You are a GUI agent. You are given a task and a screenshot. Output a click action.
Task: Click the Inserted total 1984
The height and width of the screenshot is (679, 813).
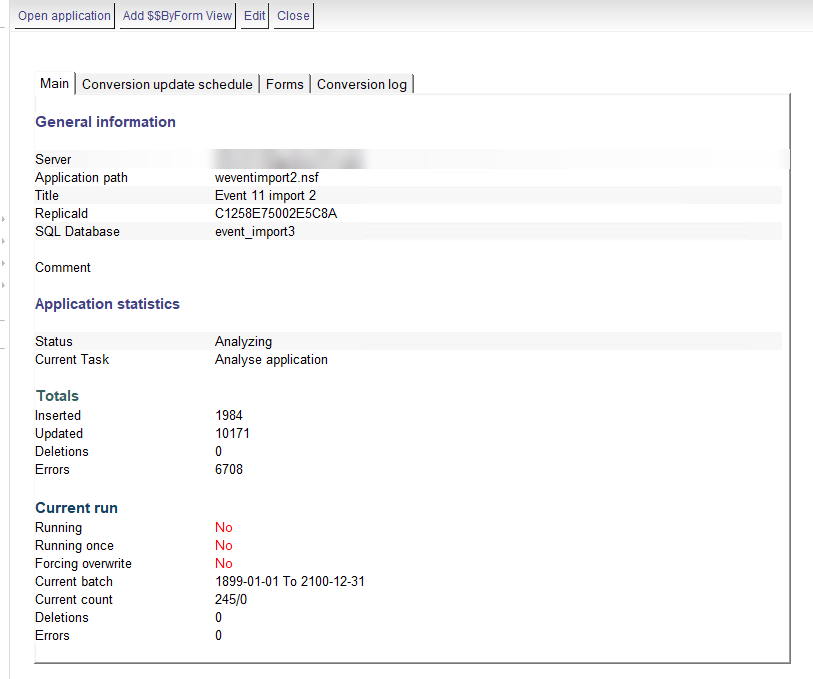229,416
